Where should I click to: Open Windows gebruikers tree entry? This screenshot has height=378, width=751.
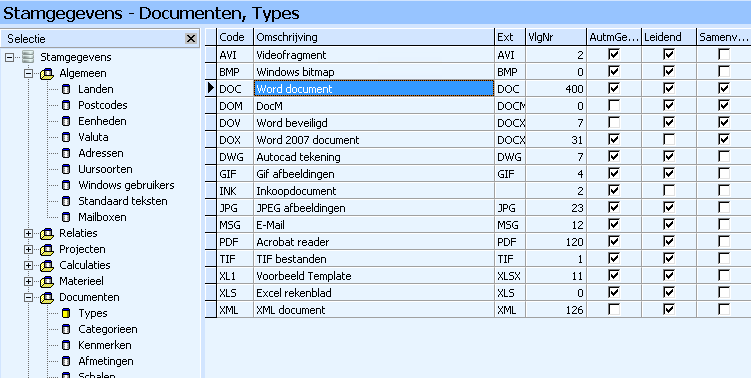pos(126,185)
